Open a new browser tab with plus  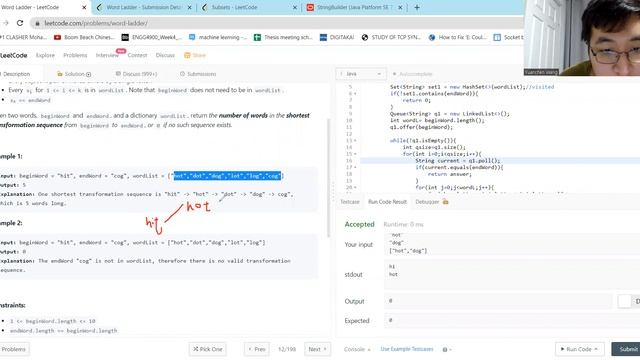[x=417, y=7]
